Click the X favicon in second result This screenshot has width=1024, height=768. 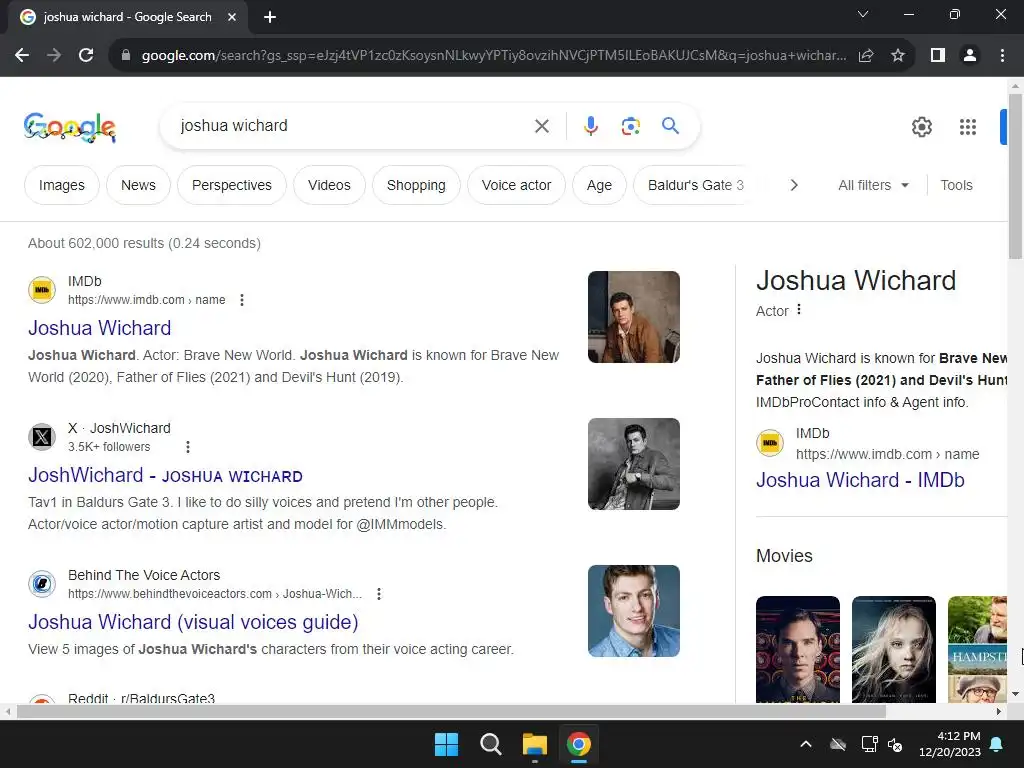point(42,437)
